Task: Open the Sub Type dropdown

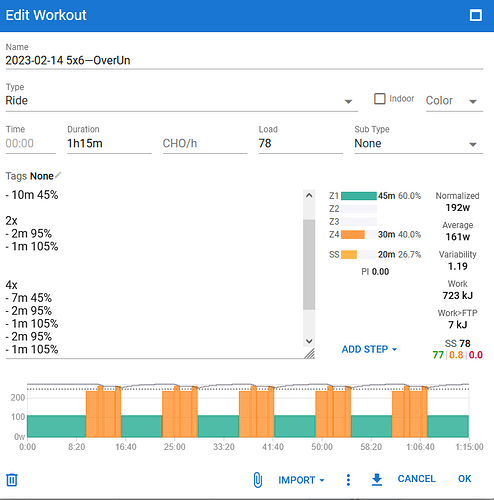Action: 418,144
